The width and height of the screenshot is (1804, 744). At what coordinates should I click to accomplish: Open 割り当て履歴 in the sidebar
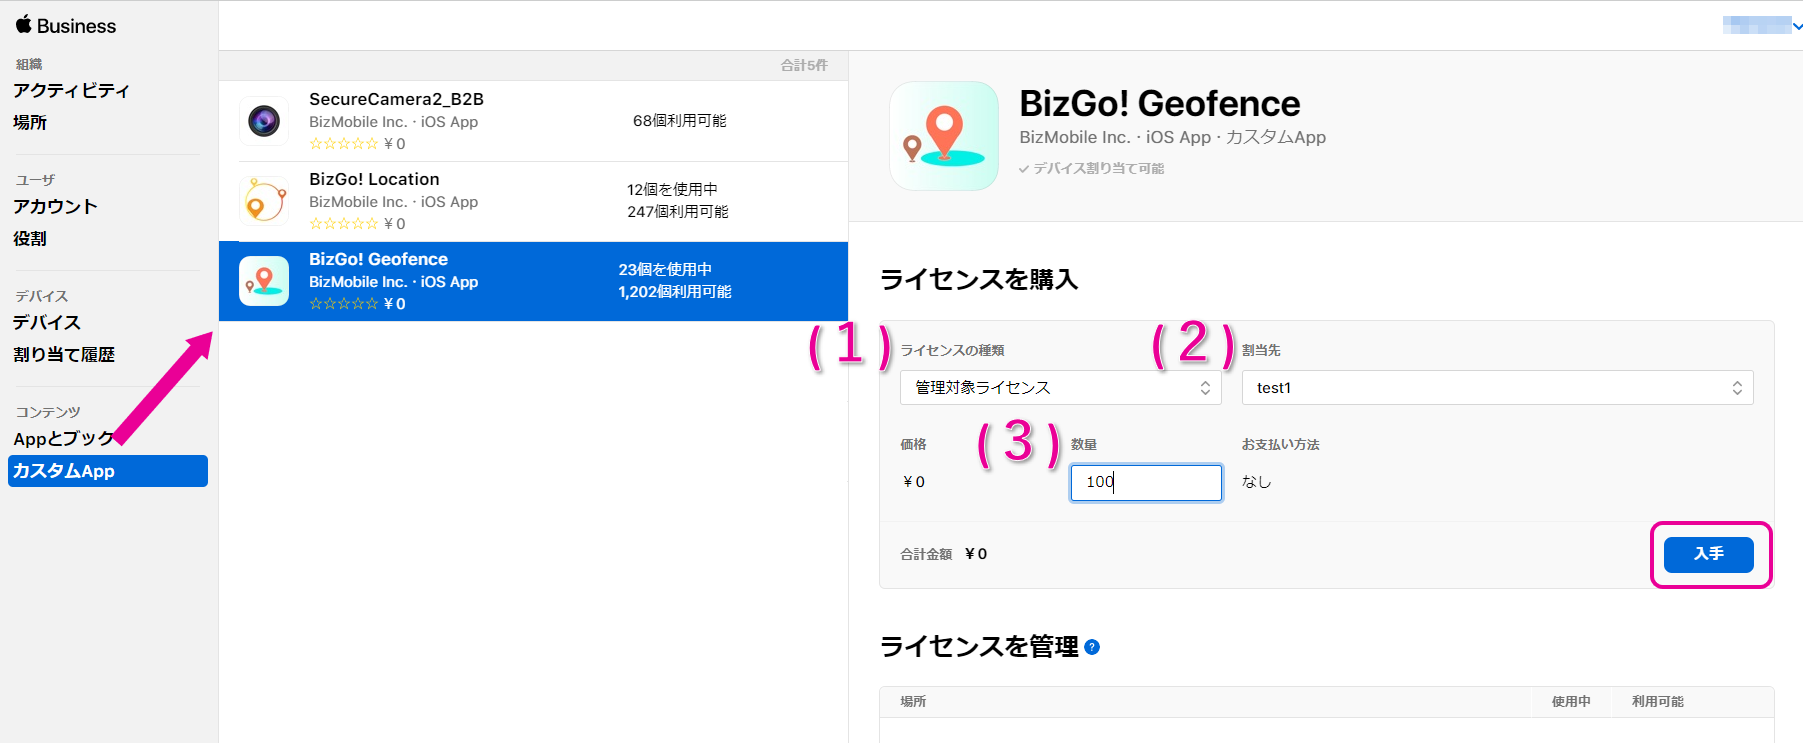tap(64, 355)
